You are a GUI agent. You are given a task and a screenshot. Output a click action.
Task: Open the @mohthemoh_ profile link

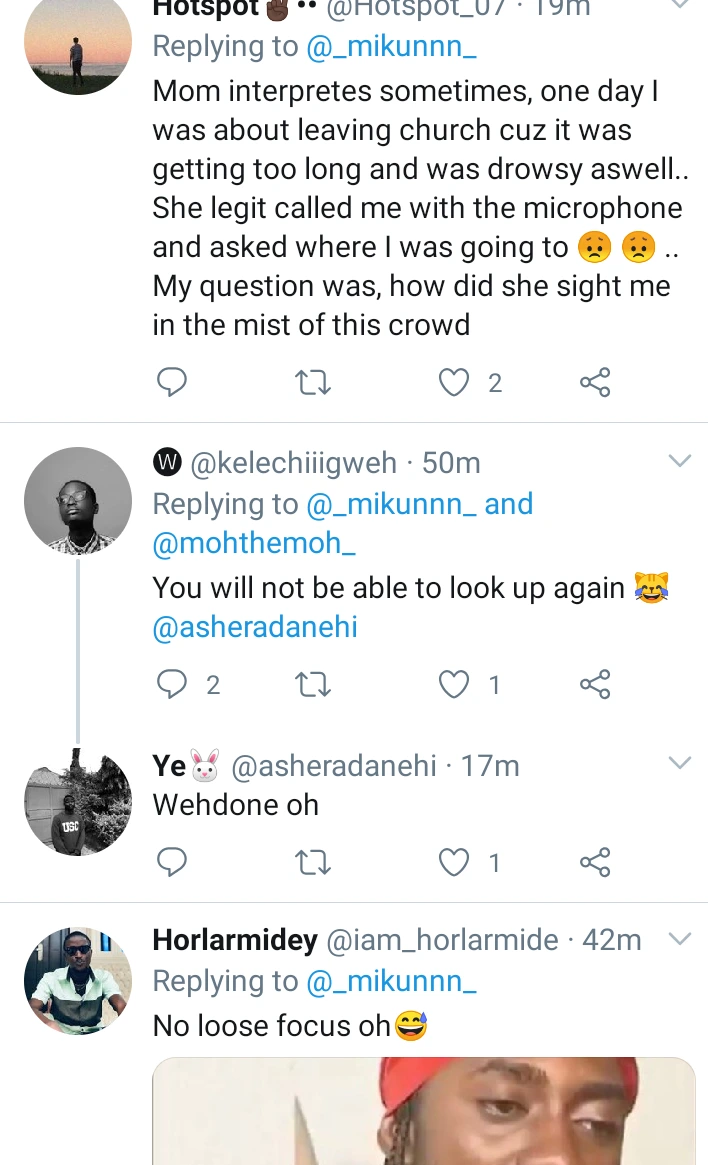pos(254,544)
